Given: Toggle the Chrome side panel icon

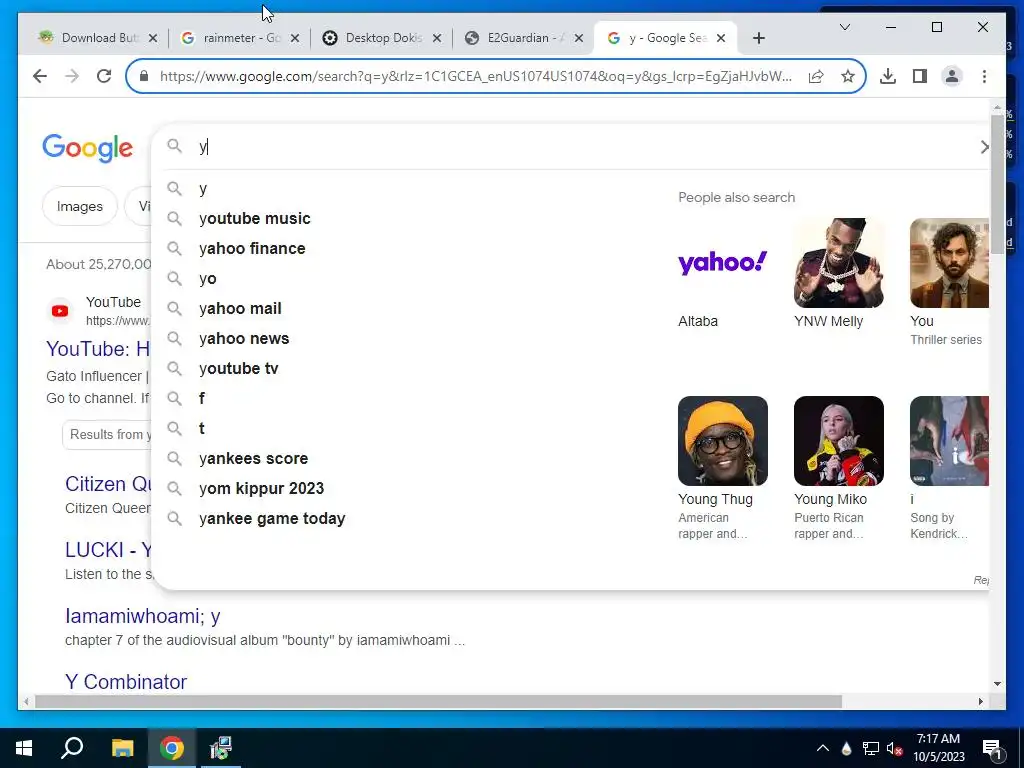Looking at the screenshot, I should tap(920, 76).
